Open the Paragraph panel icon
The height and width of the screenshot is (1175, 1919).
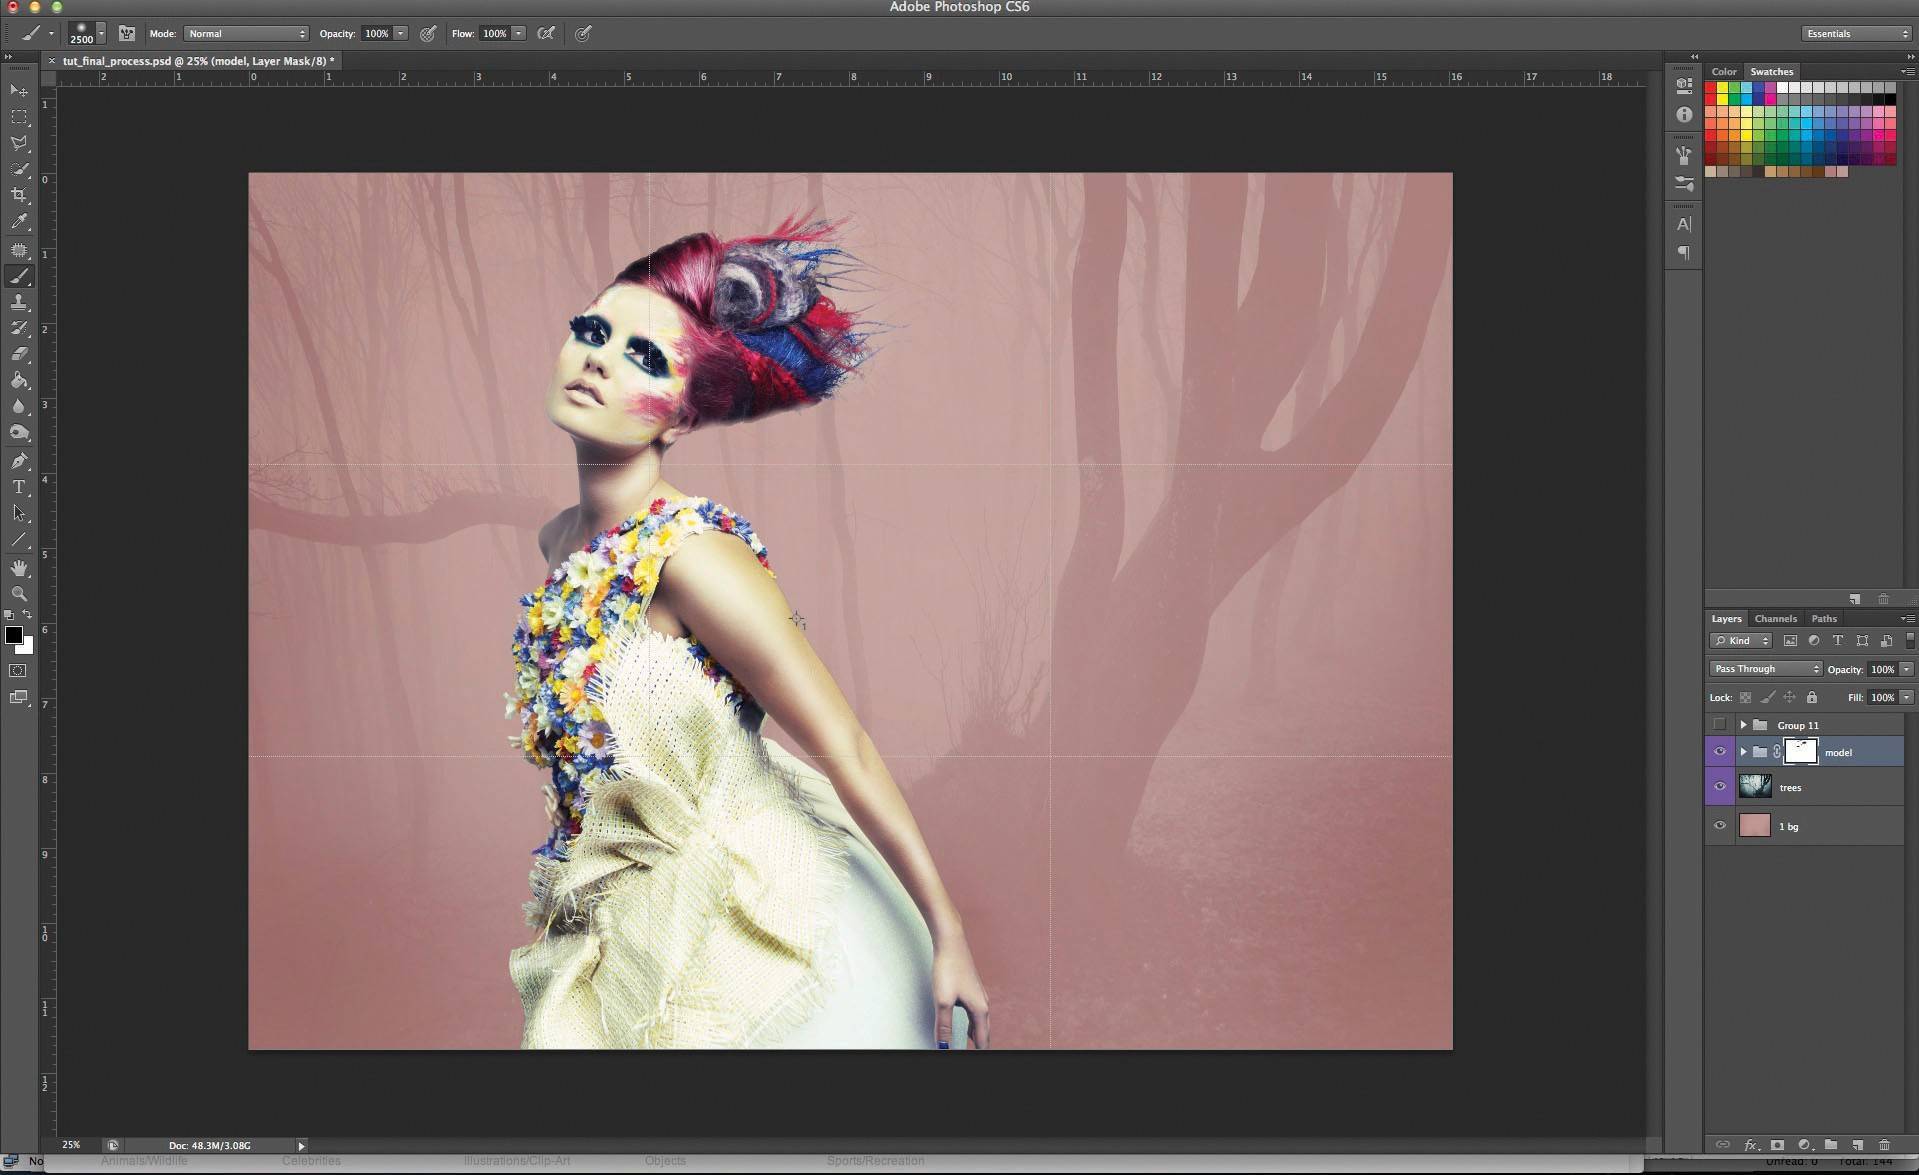click(x=1684, y=253)
